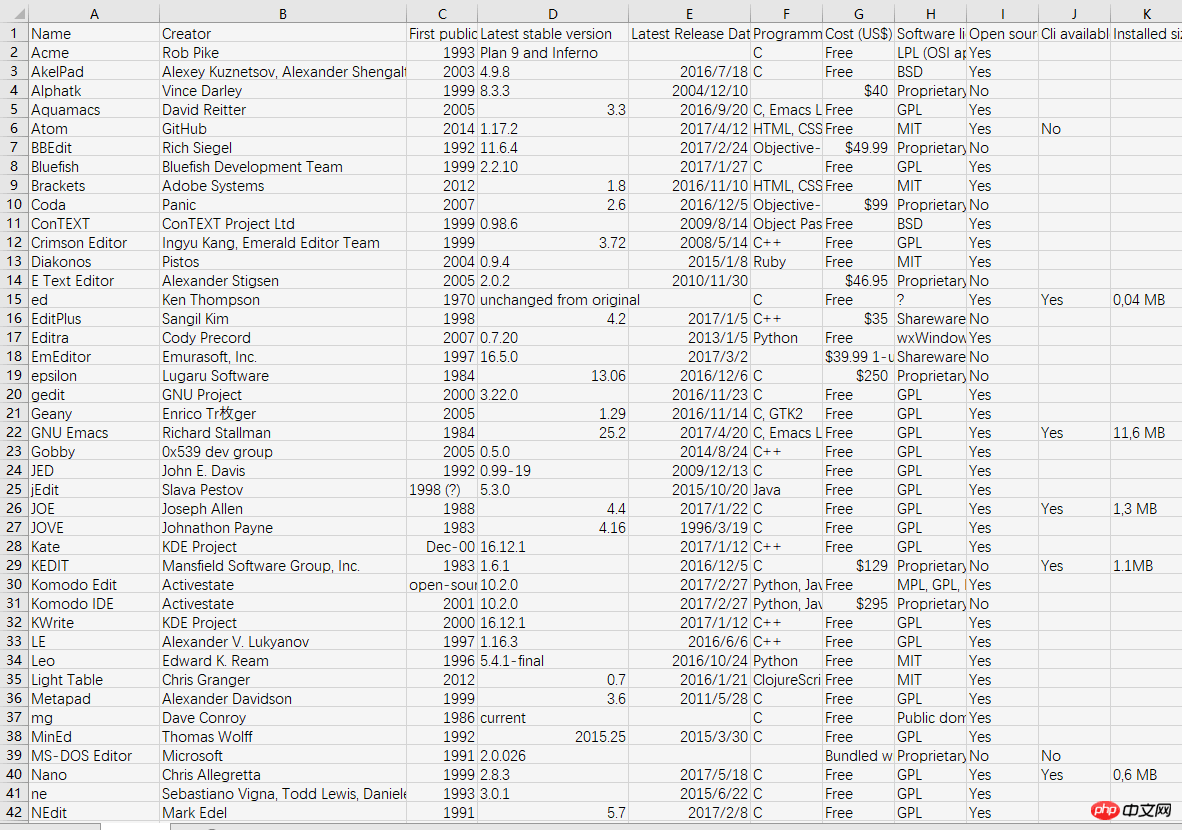
Task: Select the 'Mansfield Software Group, Inc.' cell
Action: (283, 565)
